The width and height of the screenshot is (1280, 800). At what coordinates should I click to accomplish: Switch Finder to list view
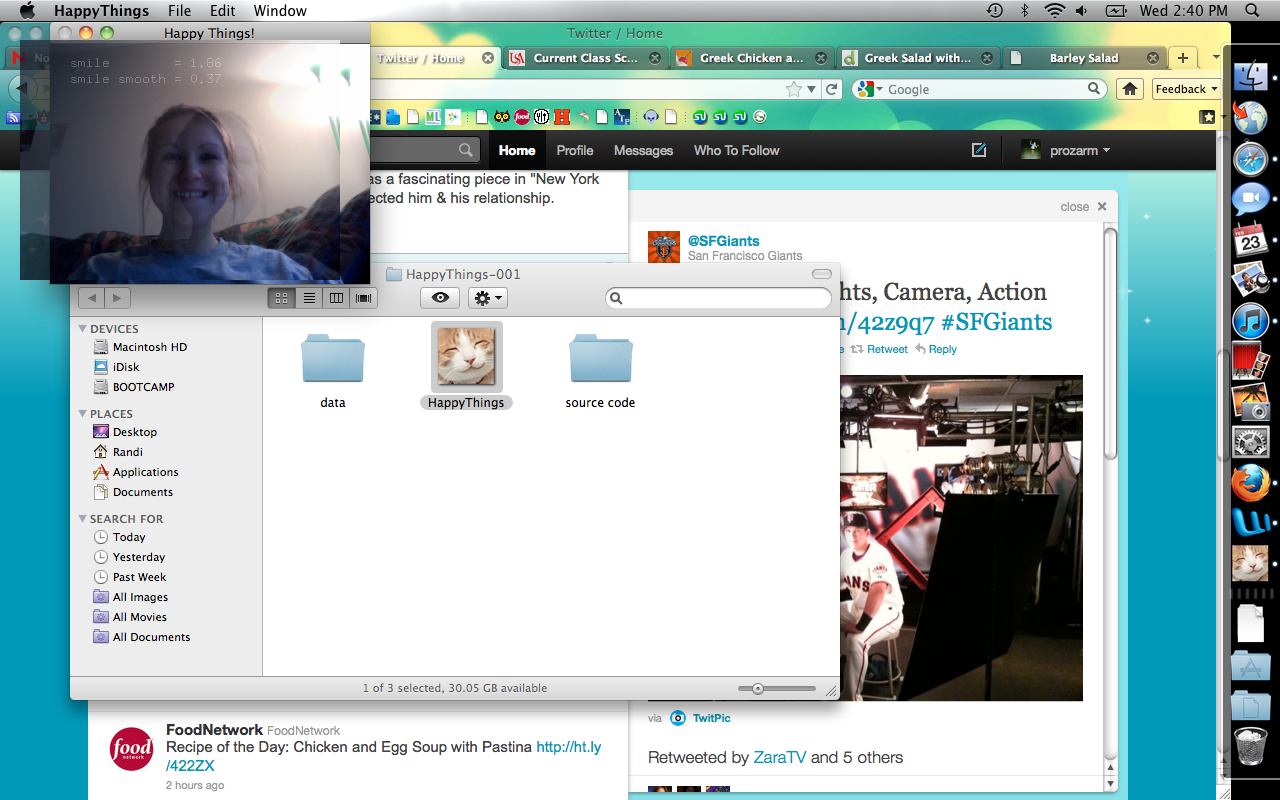pos(309,298)
